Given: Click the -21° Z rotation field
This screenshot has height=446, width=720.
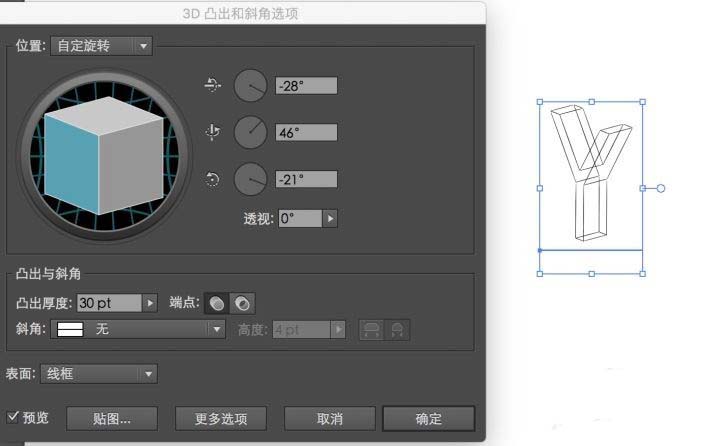Looking at the screenshot, I should point(306,179).
